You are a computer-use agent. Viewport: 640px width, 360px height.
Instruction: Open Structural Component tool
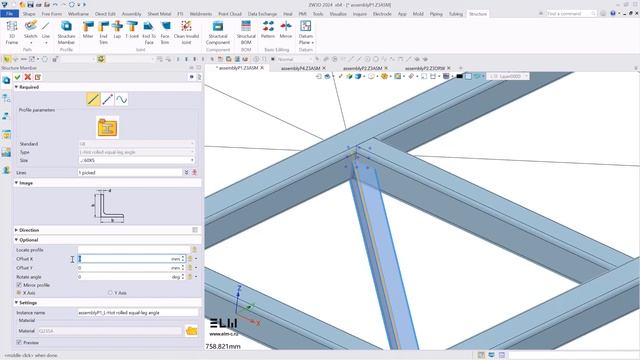218,32
